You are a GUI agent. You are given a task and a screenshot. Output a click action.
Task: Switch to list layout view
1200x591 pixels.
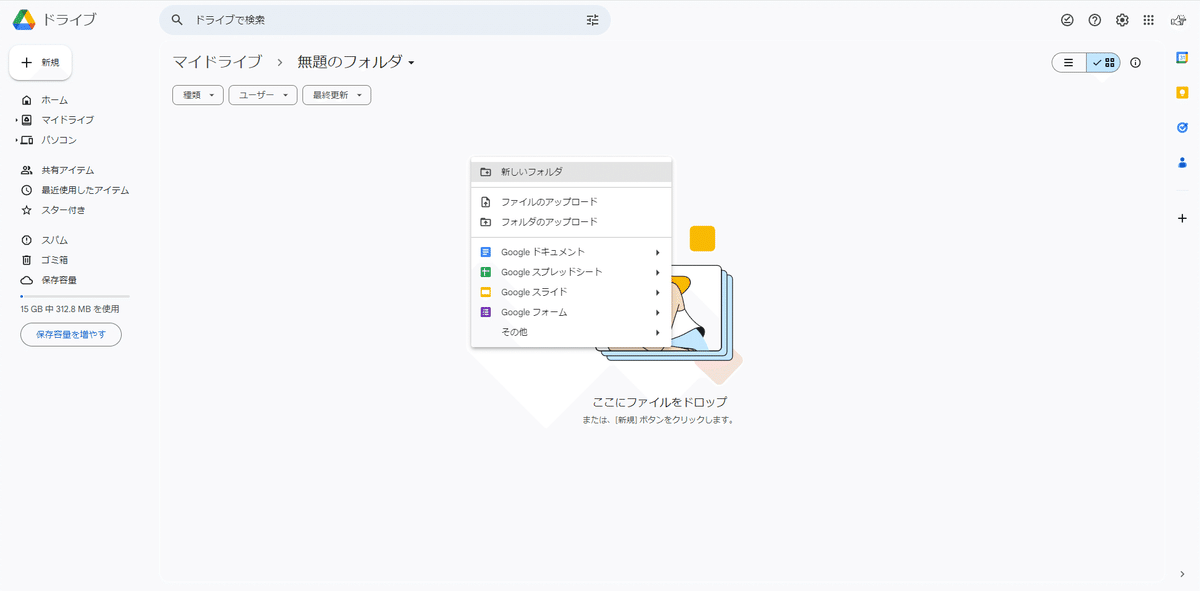[1069, 62]
